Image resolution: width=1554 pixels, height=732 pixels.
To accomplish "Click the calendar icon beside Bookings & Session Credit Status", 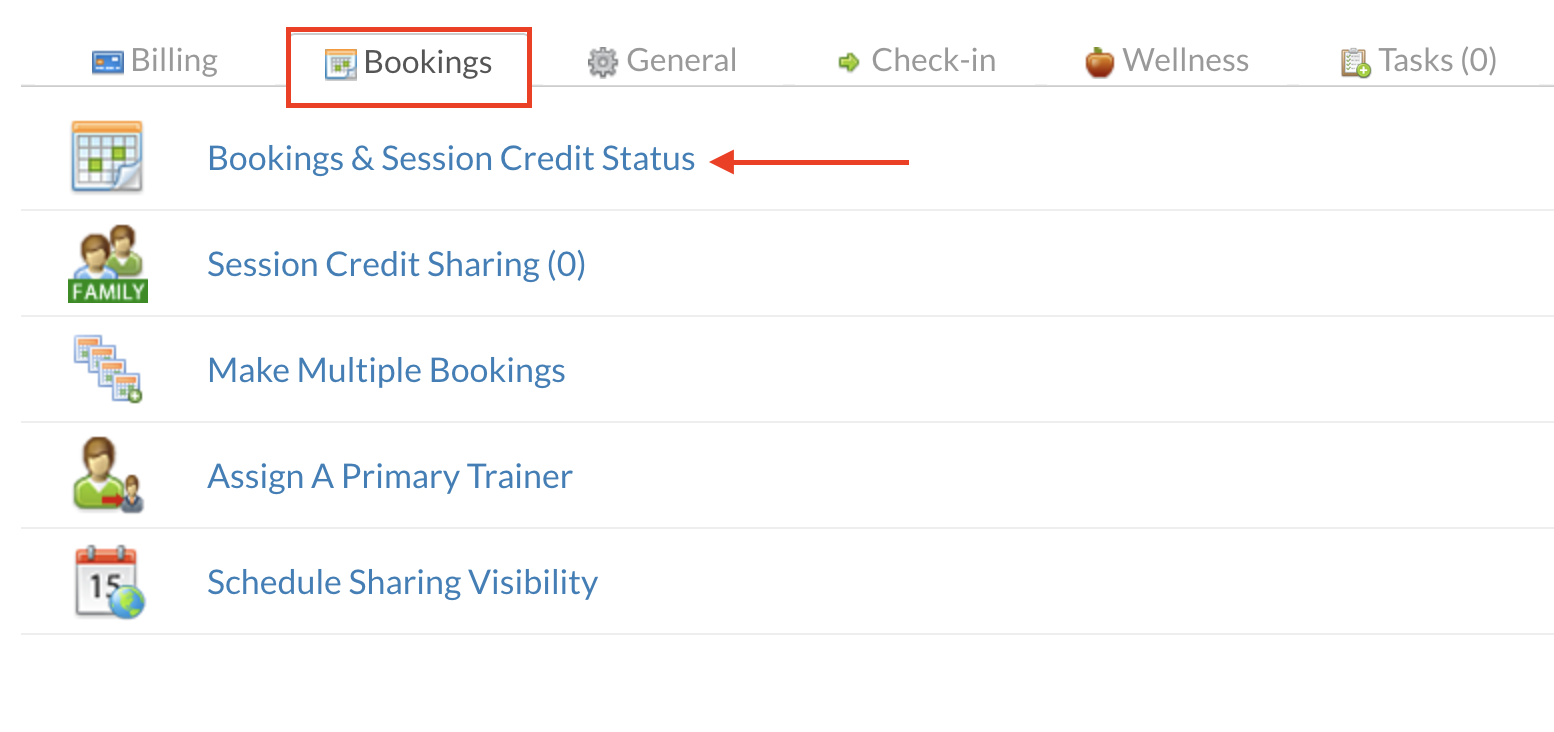I will tap(107, 157).
